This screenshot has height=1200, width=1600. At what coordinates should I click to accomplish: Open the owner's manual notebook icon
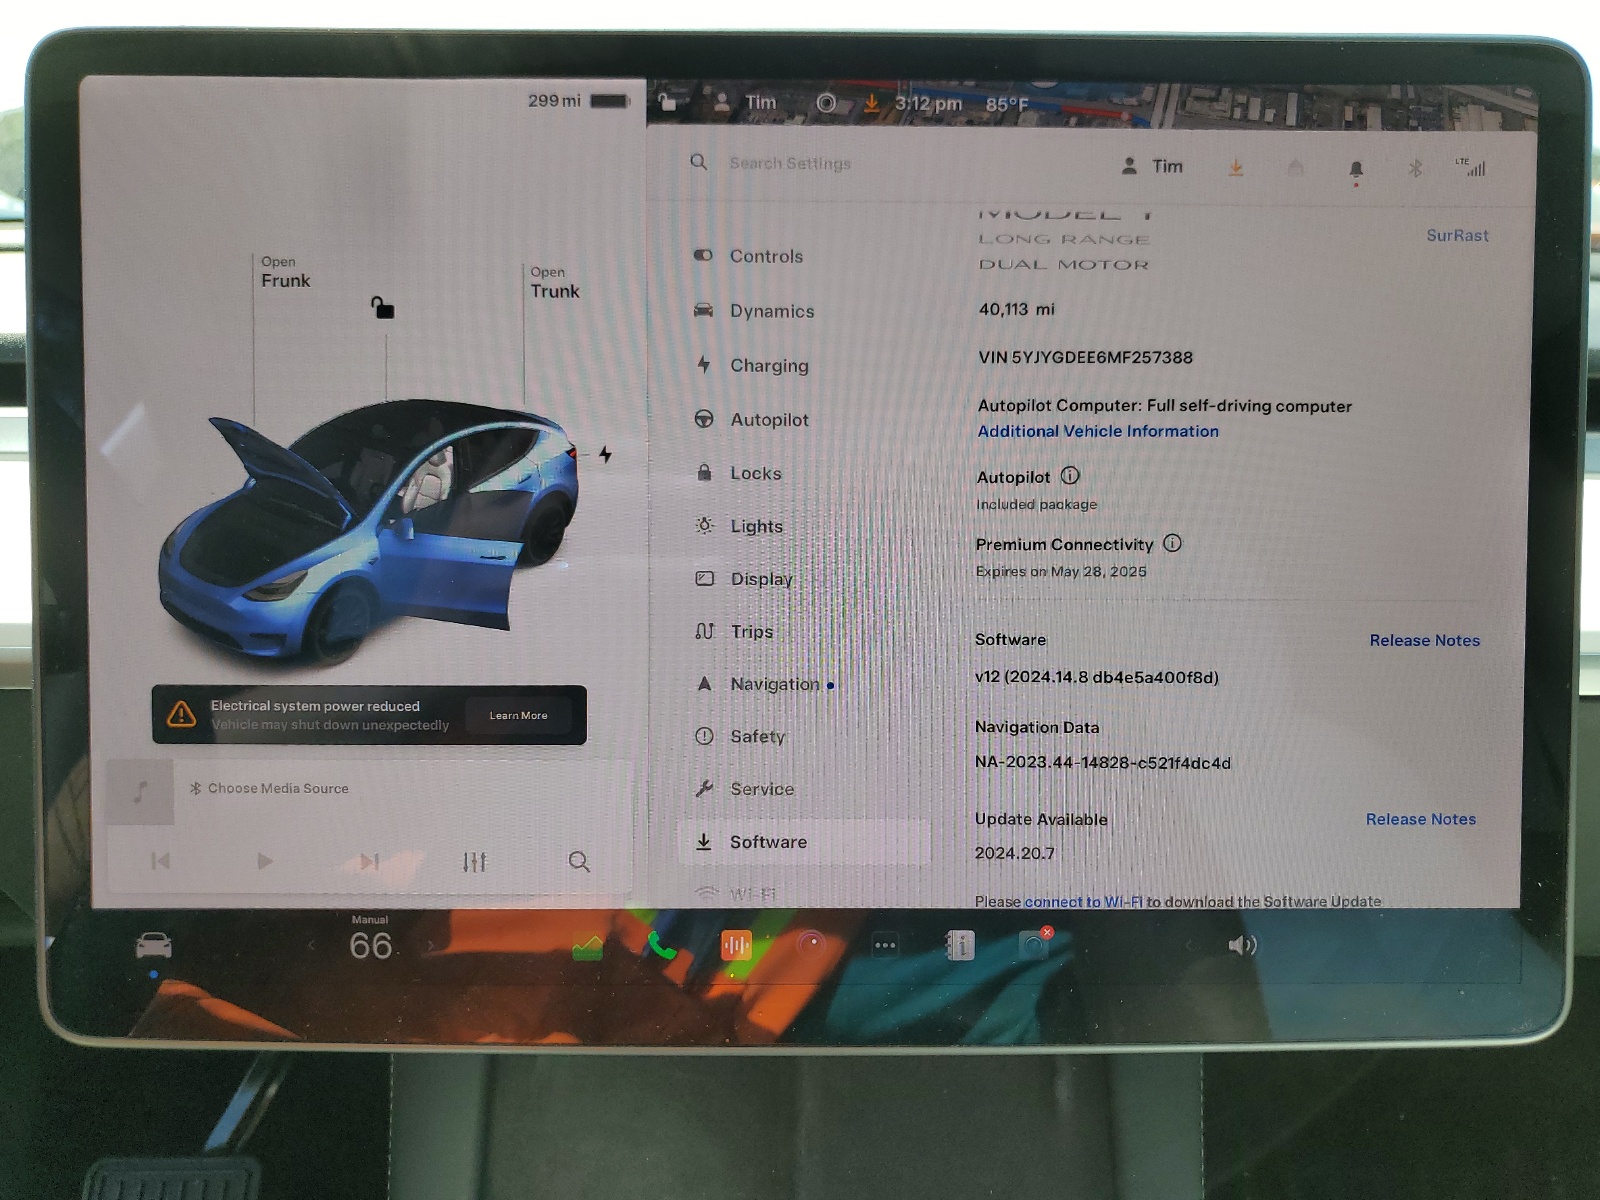(960, 945)
